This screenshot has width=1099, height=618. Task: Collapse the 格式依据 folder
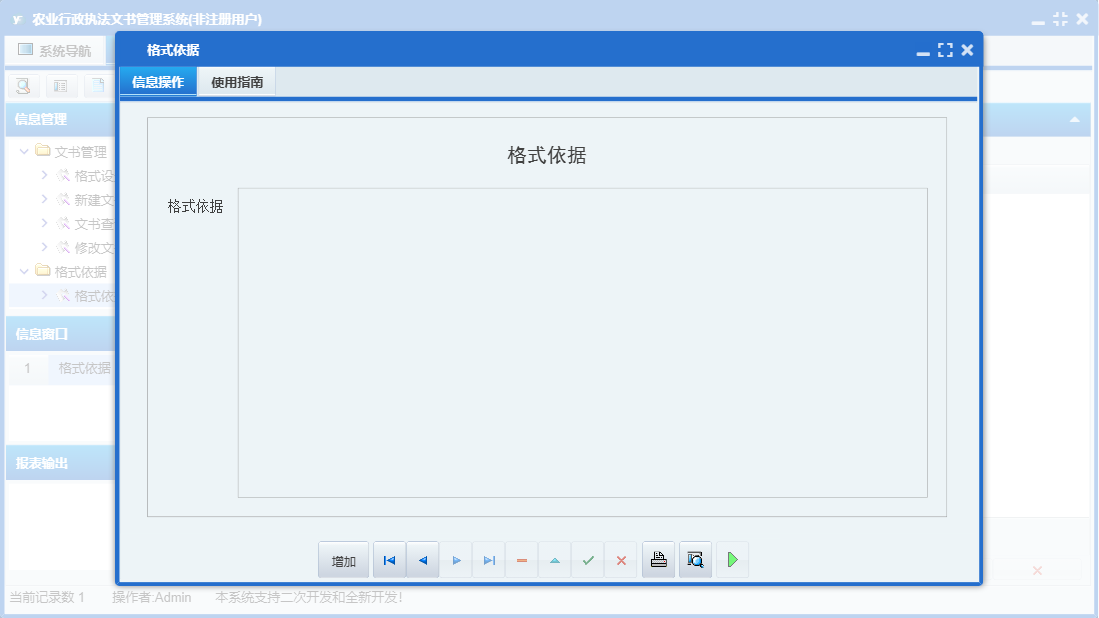click(x=23, y=271)
